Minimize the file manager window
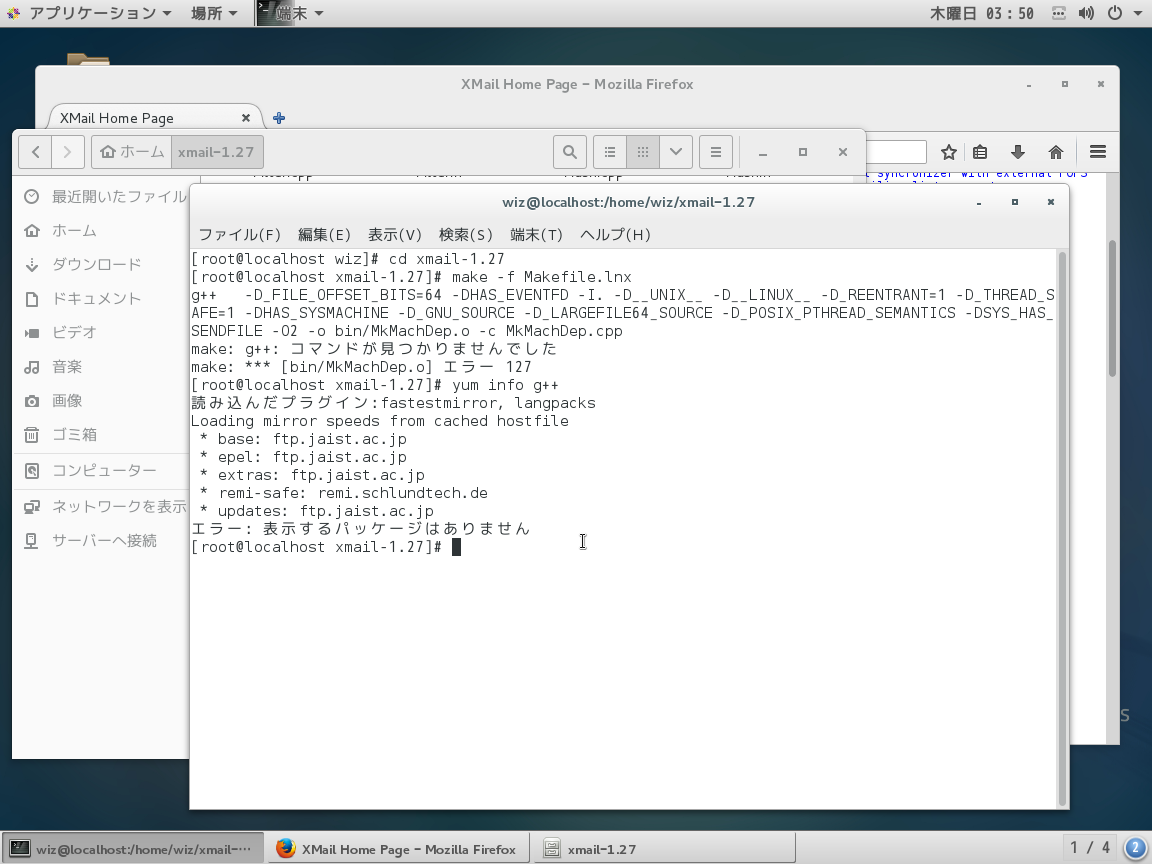1152x864 pixels. 763,153
